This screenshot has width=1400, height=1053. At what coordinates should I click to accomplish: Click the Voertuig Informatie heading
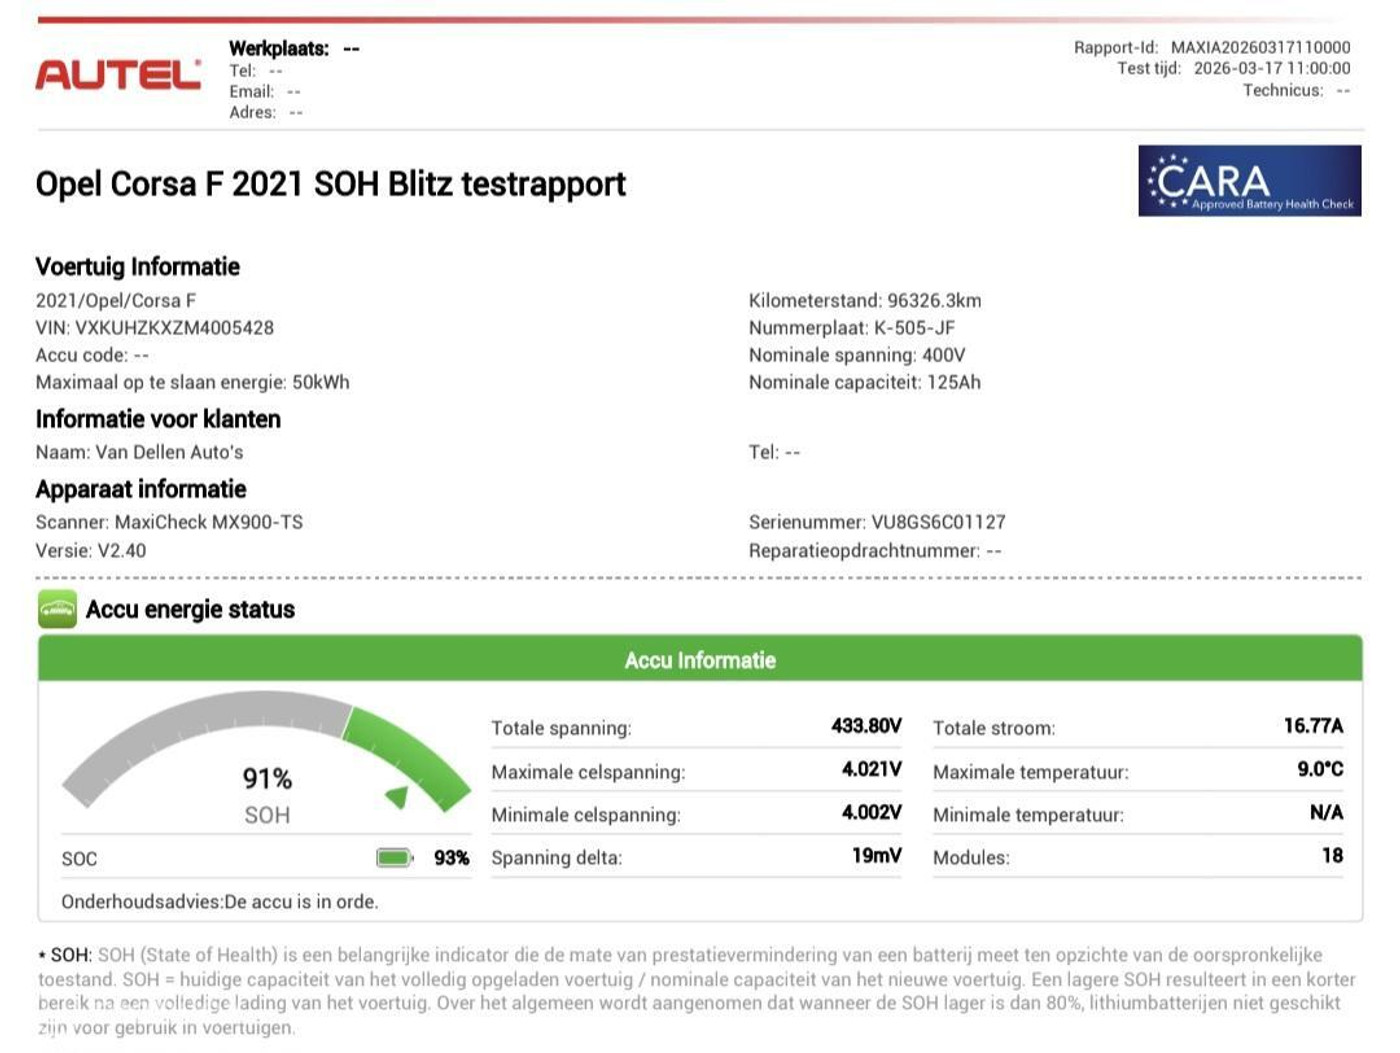click(138, 267)
